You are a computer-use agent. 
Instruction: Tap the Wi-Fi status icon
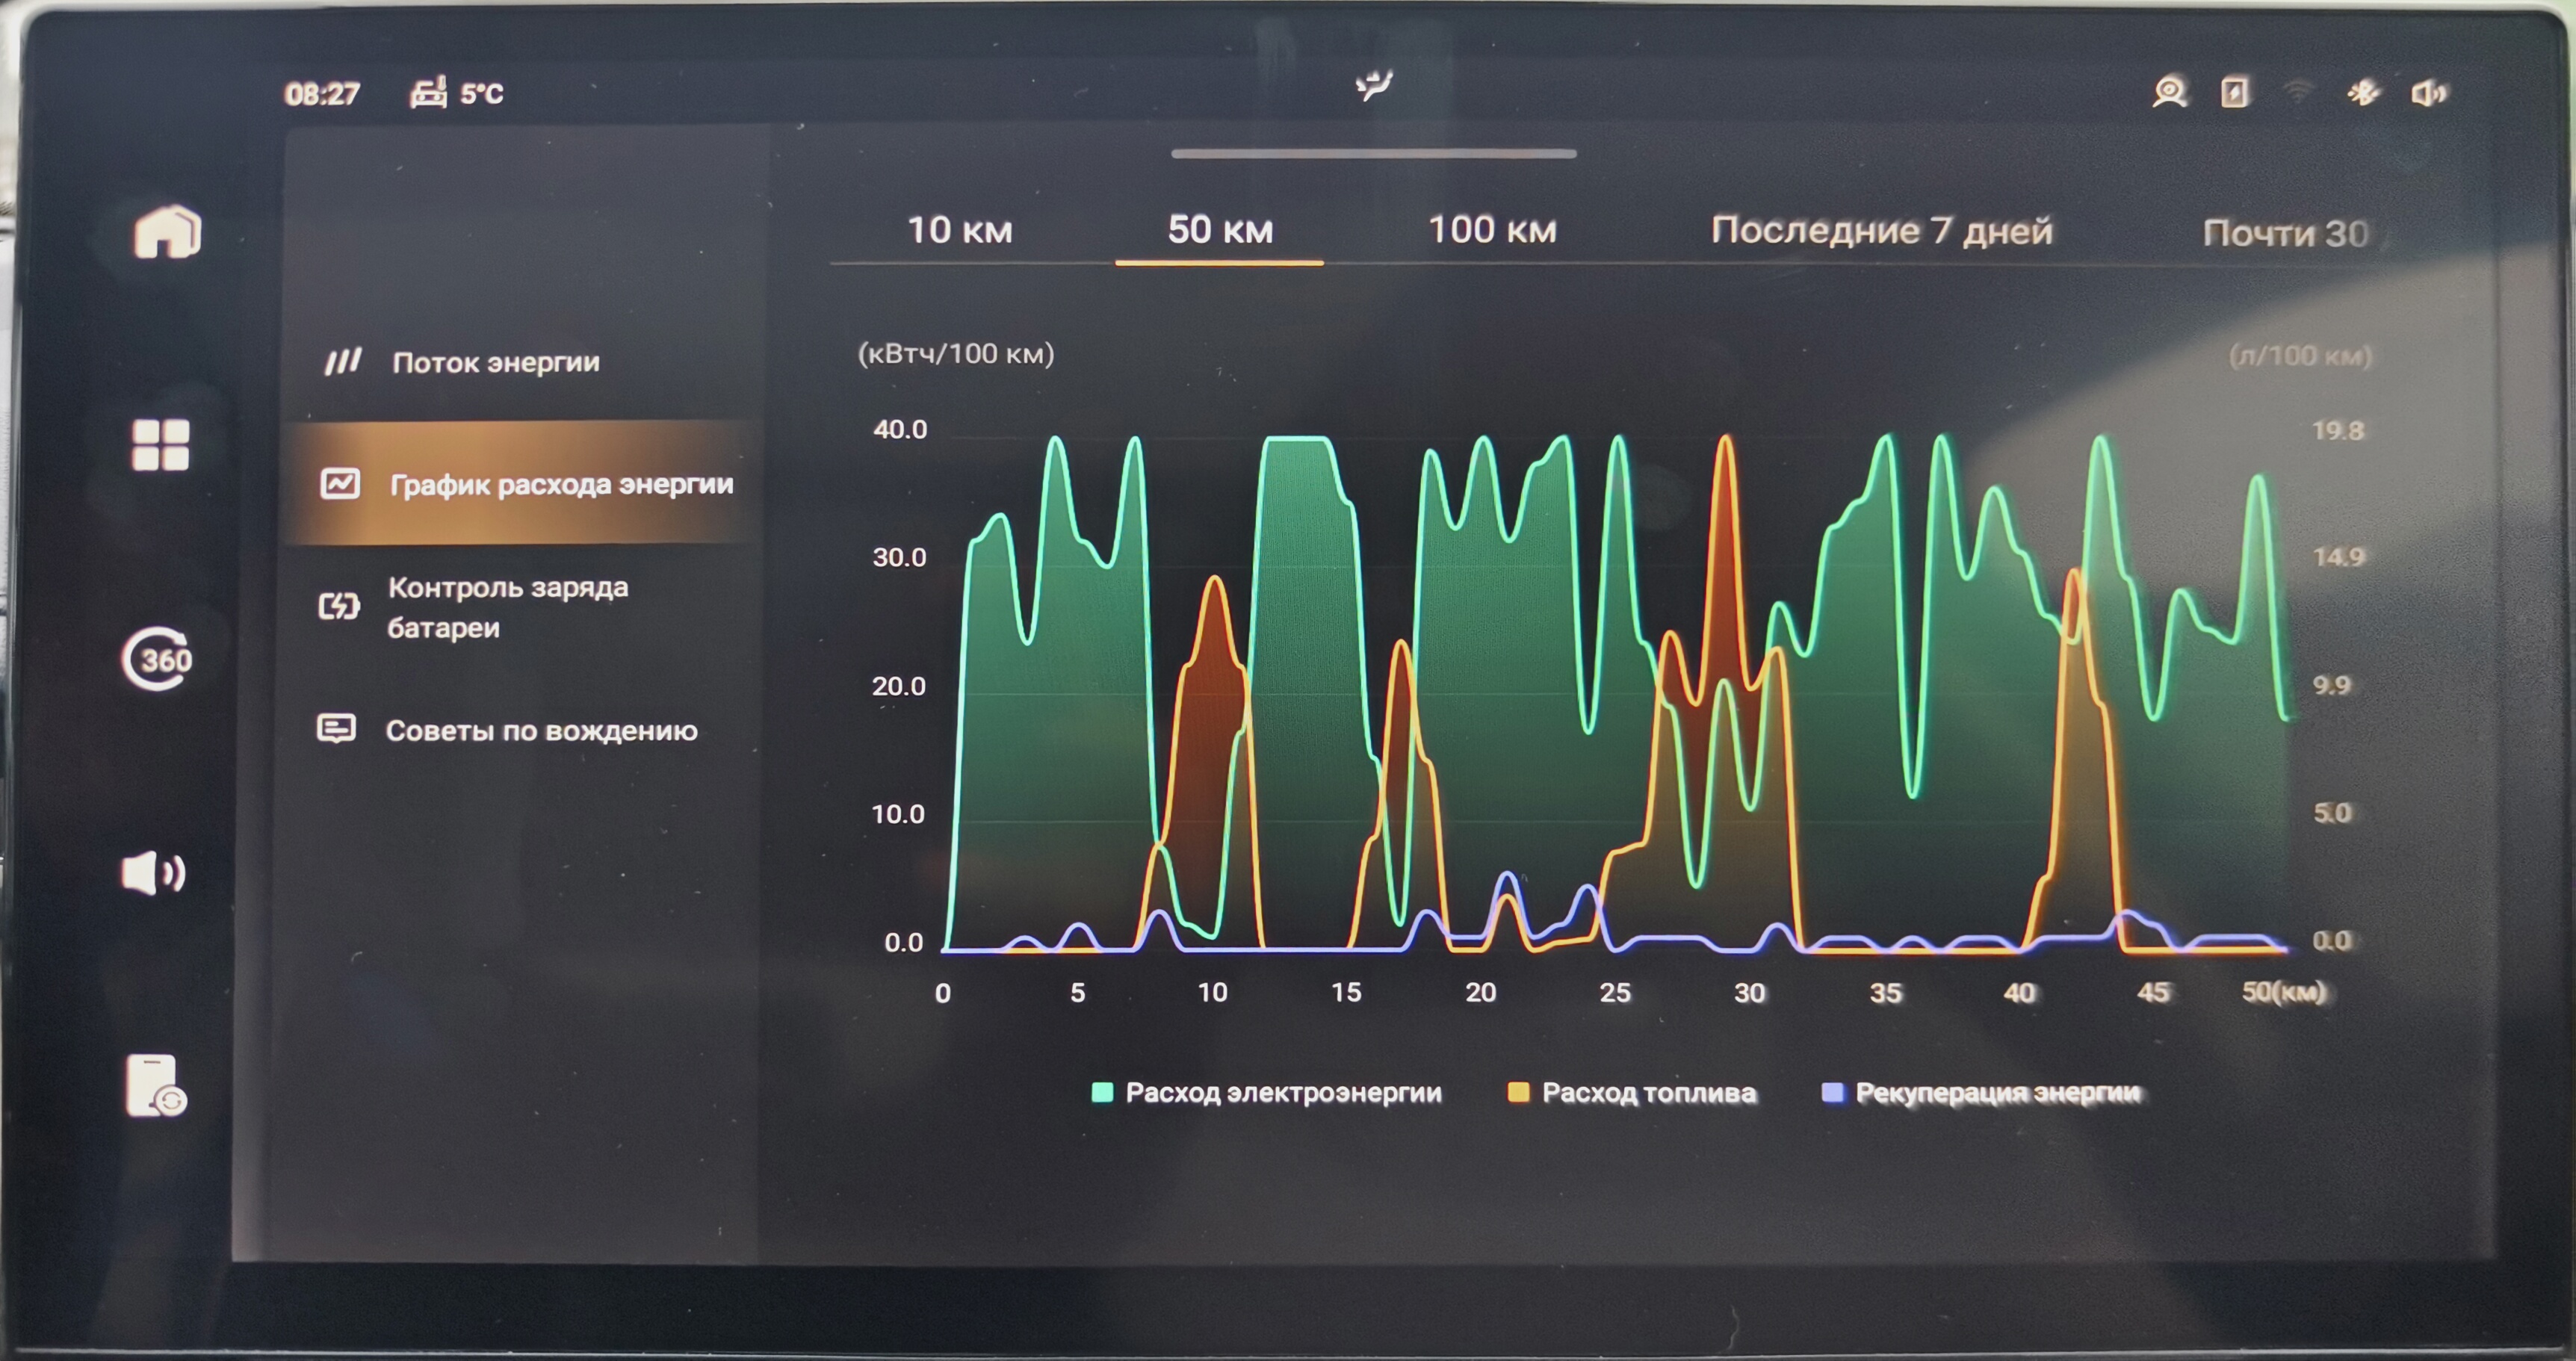pyautogui.click(x=2299, y=93)
